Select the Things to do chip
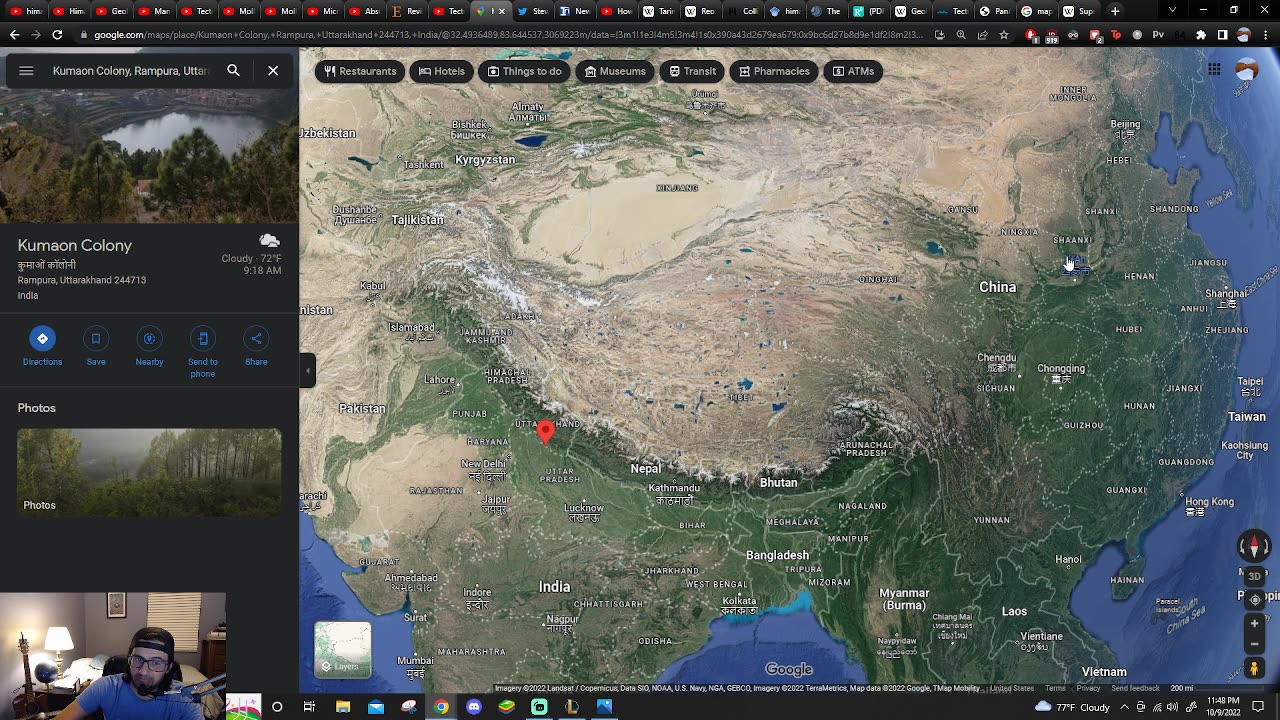Viewport: 1280px width, 720px height. point(525,71)
